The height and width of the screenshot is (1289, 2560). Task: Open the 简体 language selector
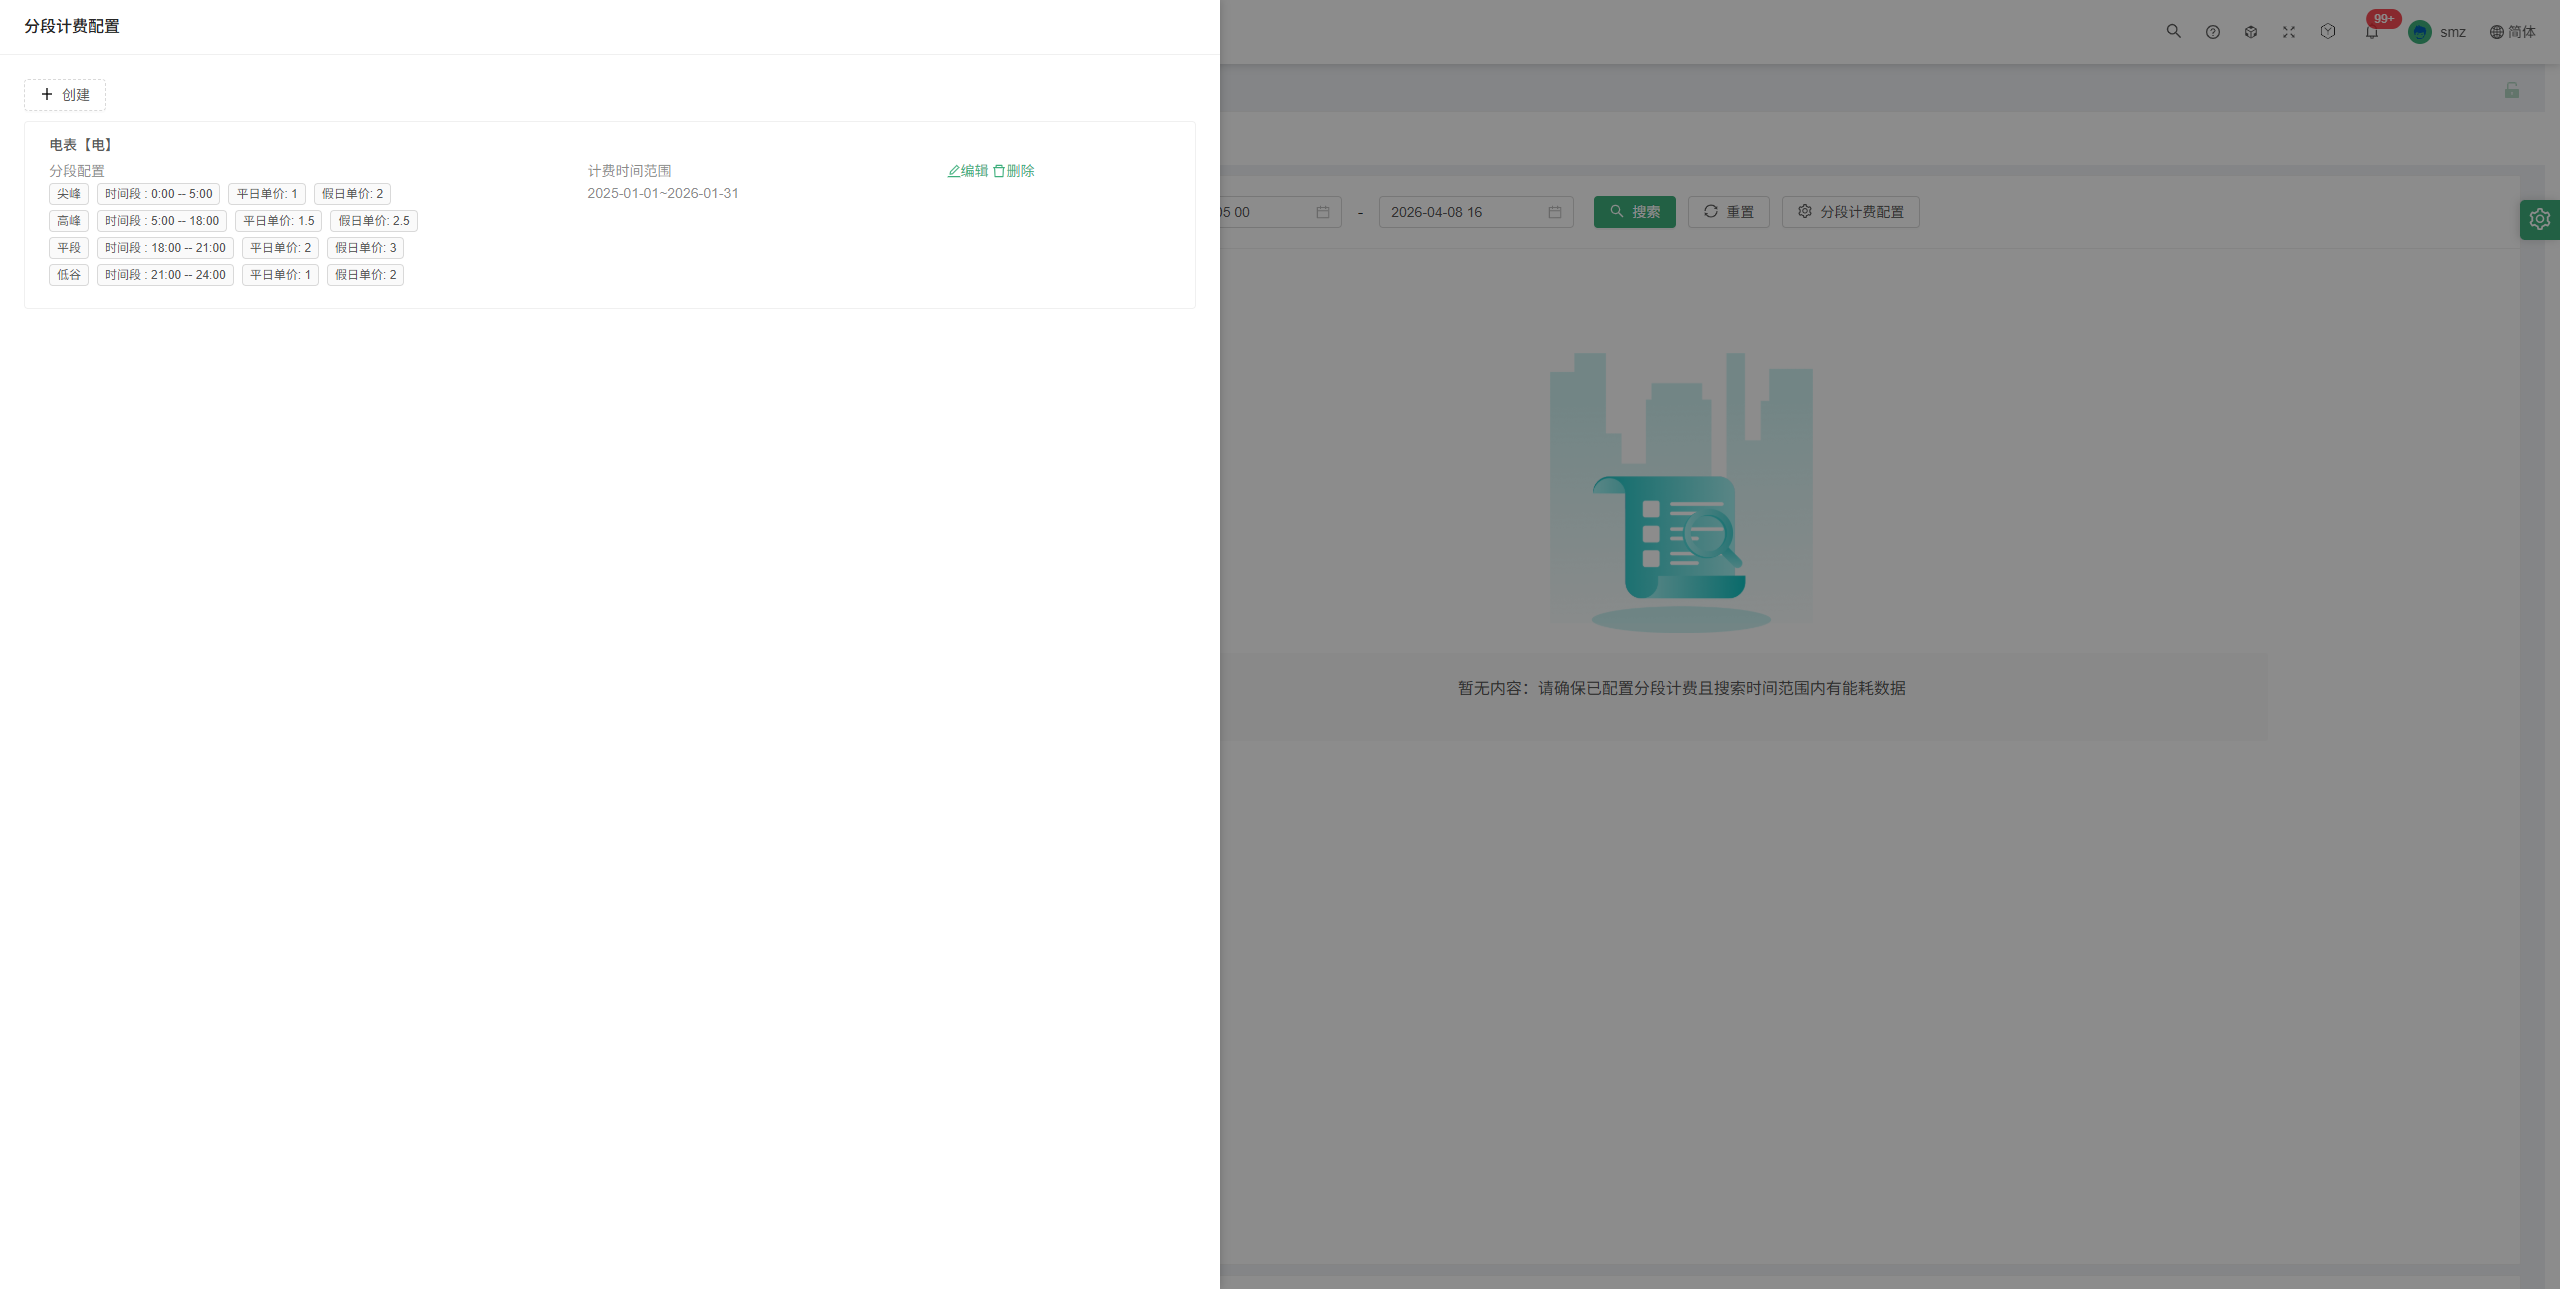pyautogui.click(x=2512, y=32)
